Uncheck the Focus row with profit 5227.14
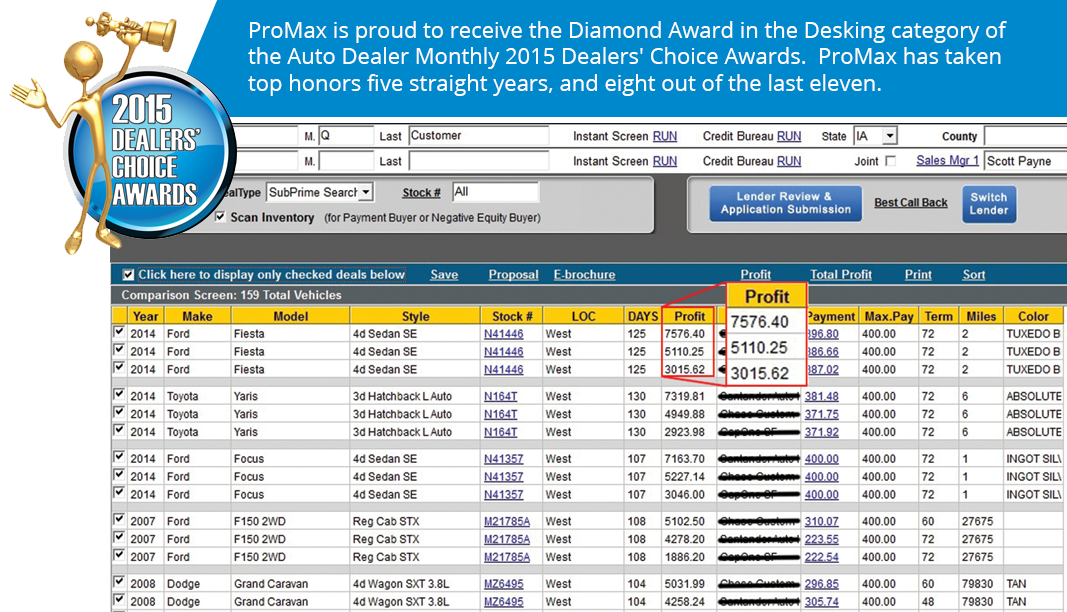 pos(119,474)
